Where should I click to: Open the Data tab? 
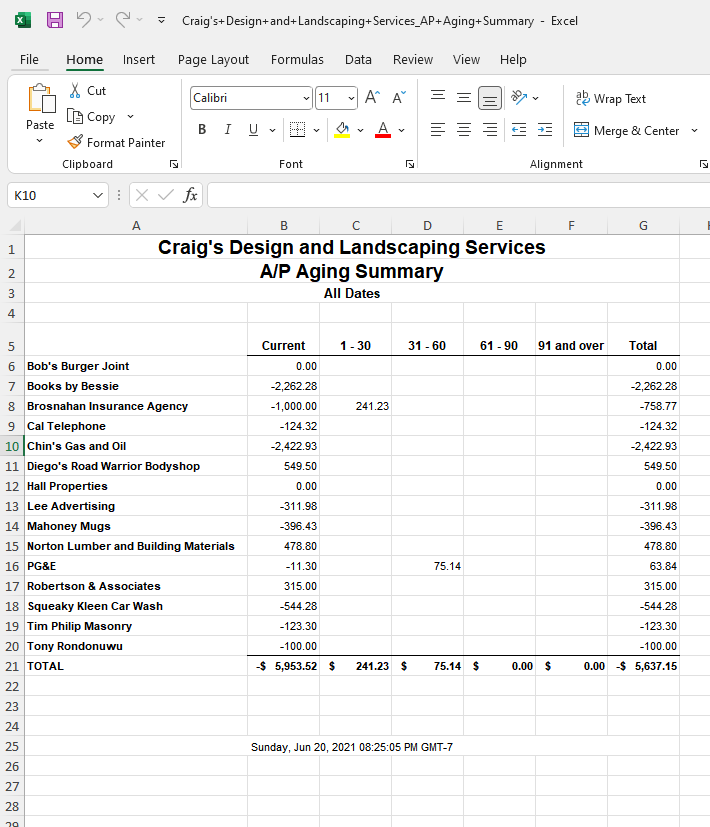358,60
